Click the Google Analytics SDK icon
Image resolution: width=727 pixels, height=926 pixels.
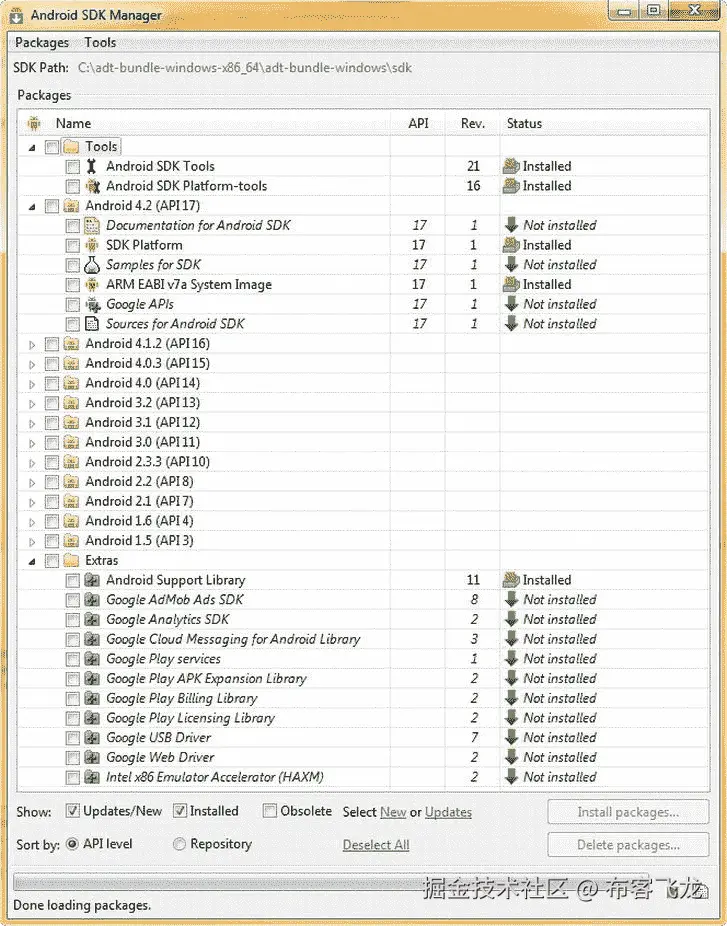point(92,619)
